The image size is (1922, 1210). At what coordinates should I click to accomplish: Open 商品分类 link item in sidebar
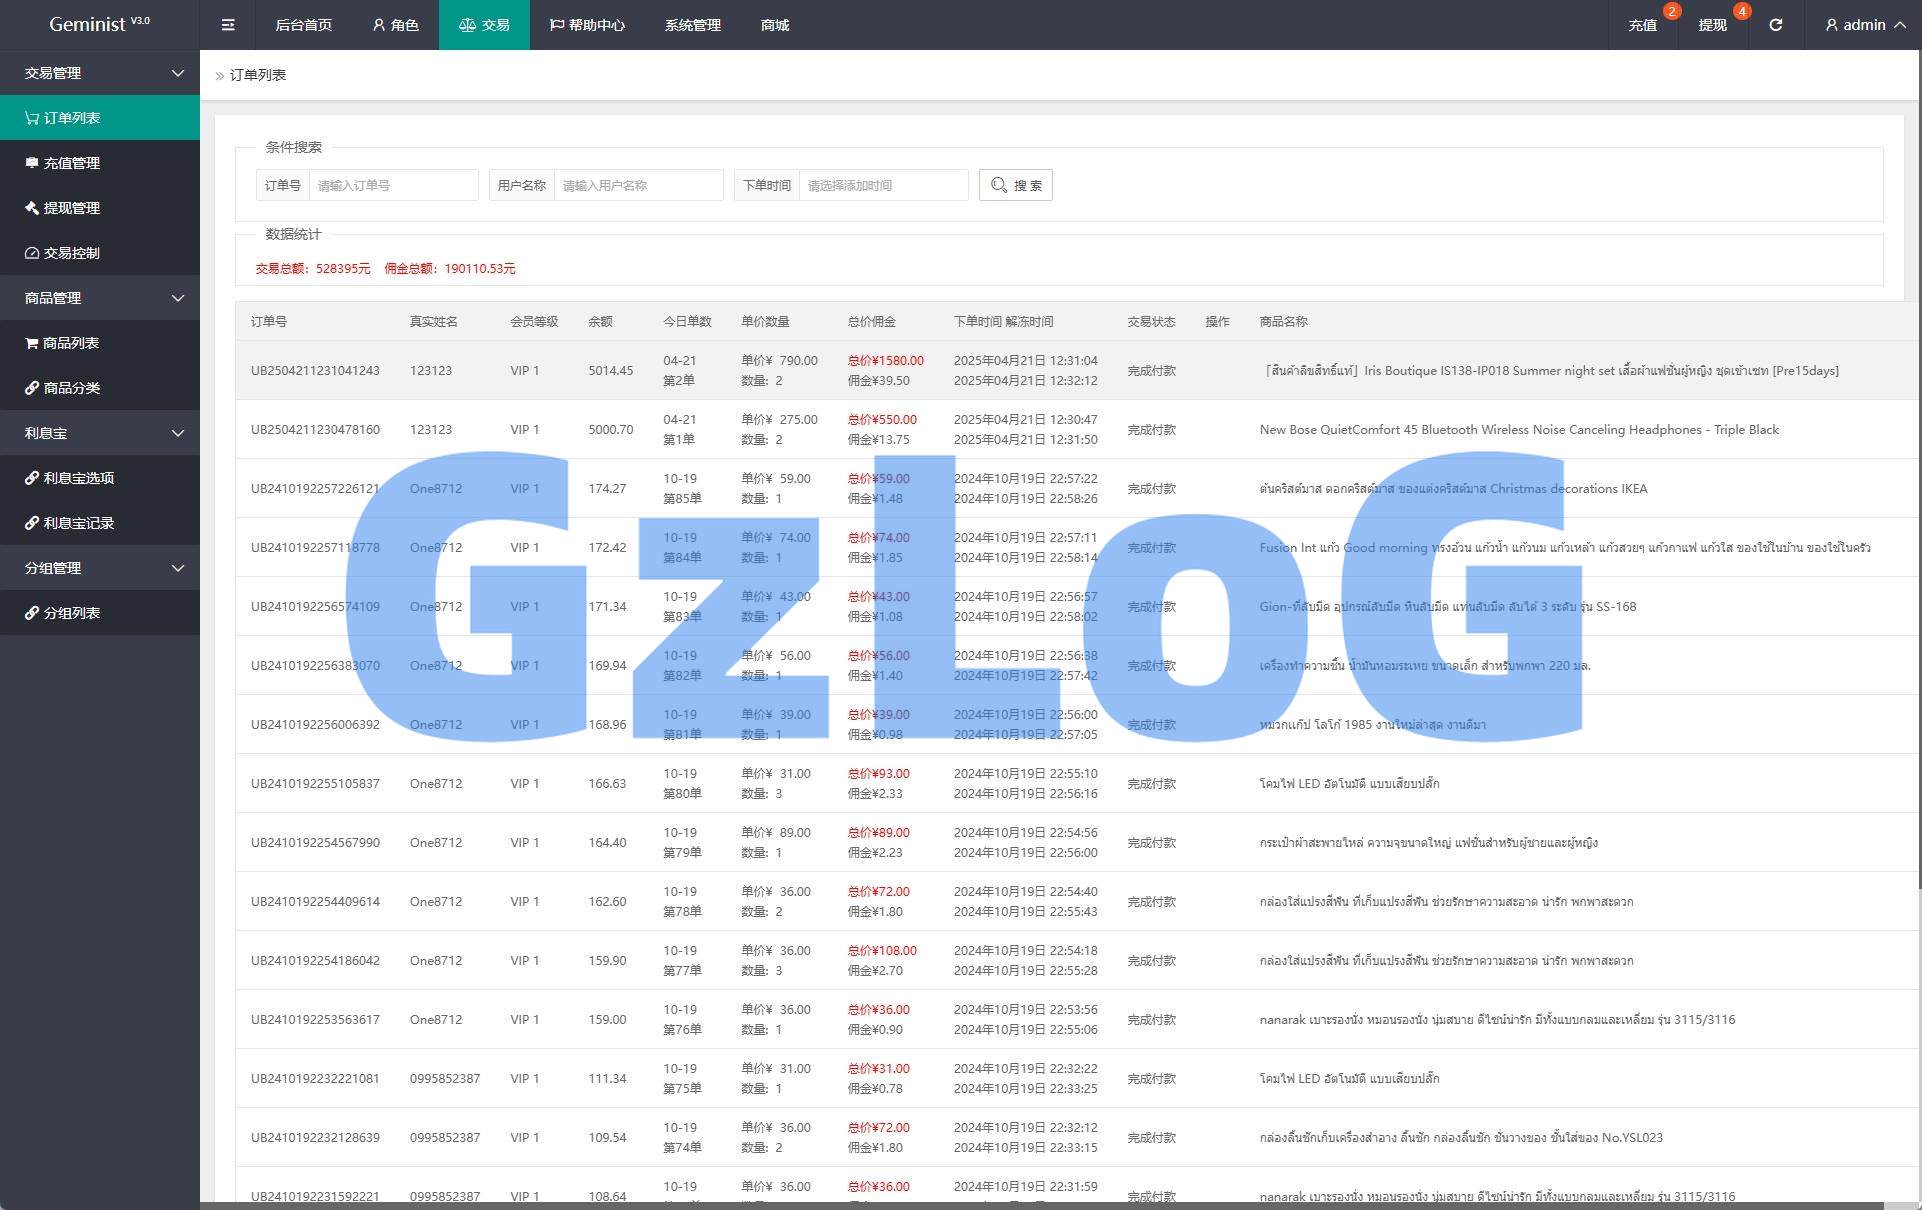coord(72,388)
